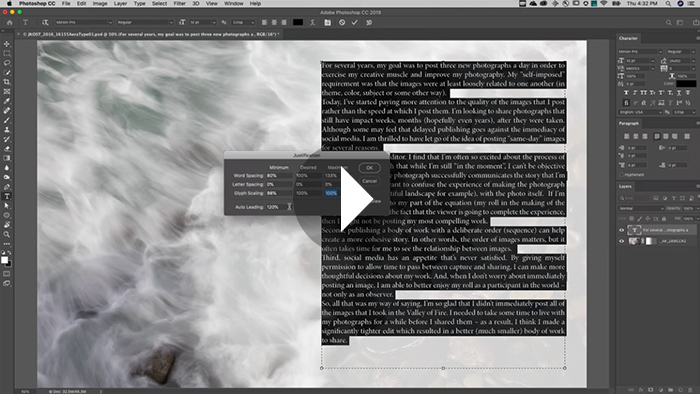Select the Dodge tool
The height and width of the screenshot is (394, 700).
[x=7, y=177]
